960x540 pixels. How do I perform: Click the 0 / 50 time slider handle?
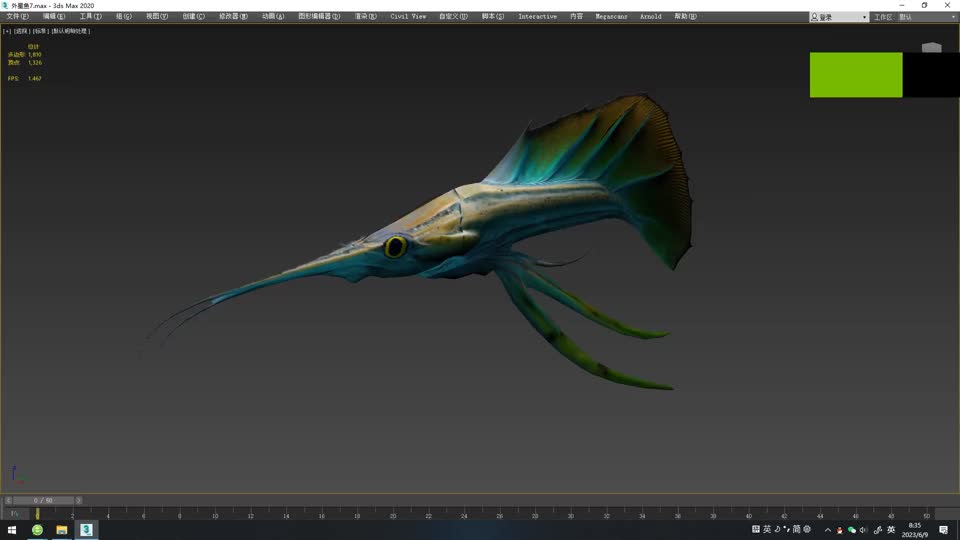click(42, 500)
